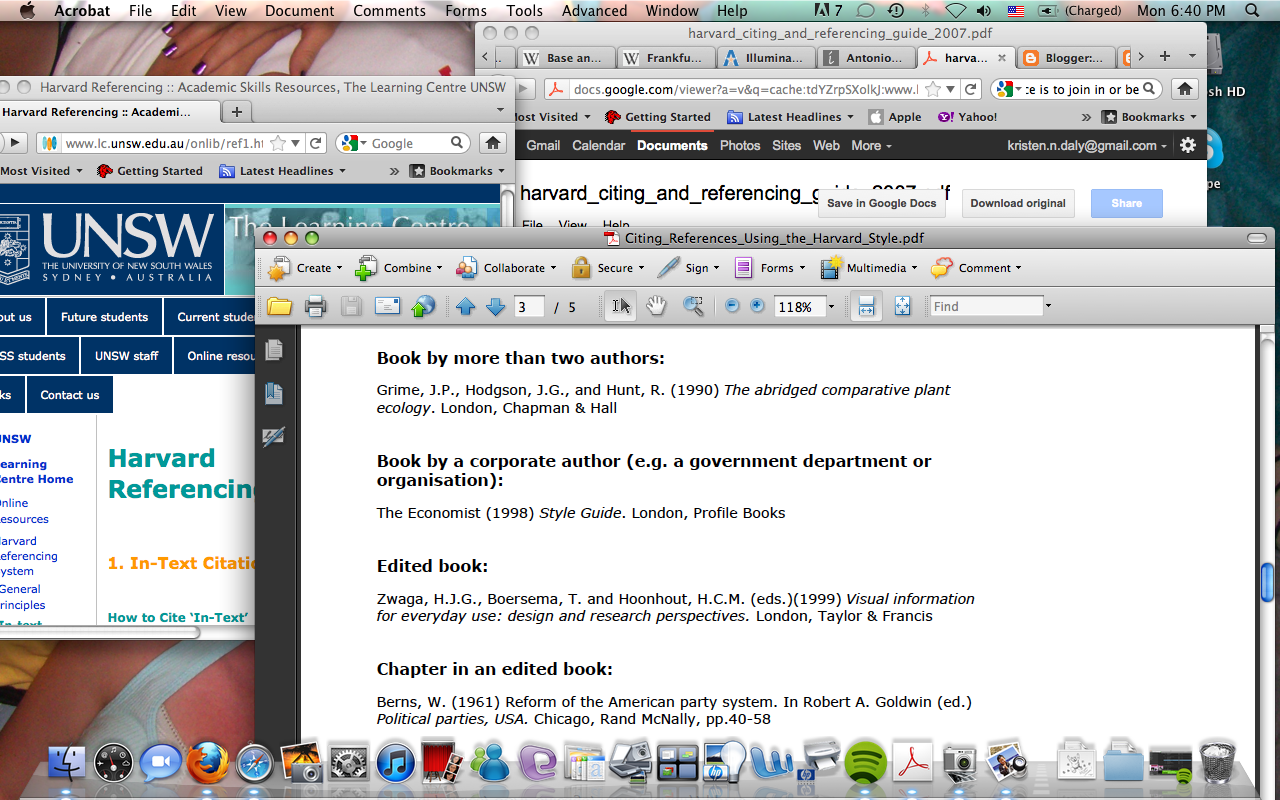
Task: Click the Spotlight magnifier in menu bar
Action: (1252, 11)
